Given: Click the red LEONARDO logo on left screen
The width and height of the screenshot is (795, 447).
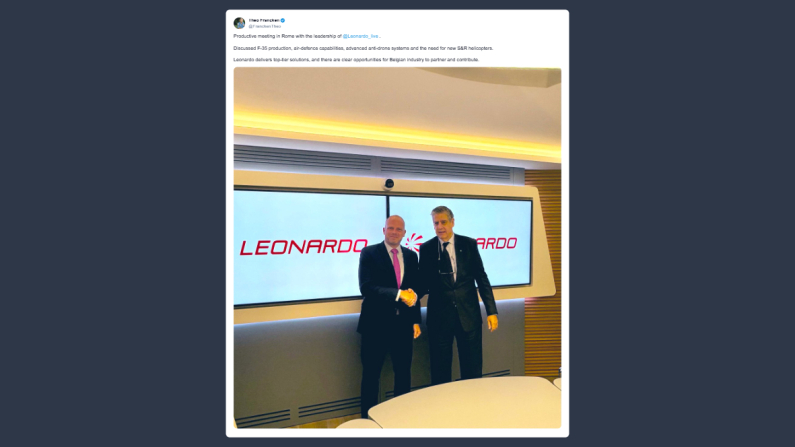Looking at the screenshot, I should [x=303, y=247].
